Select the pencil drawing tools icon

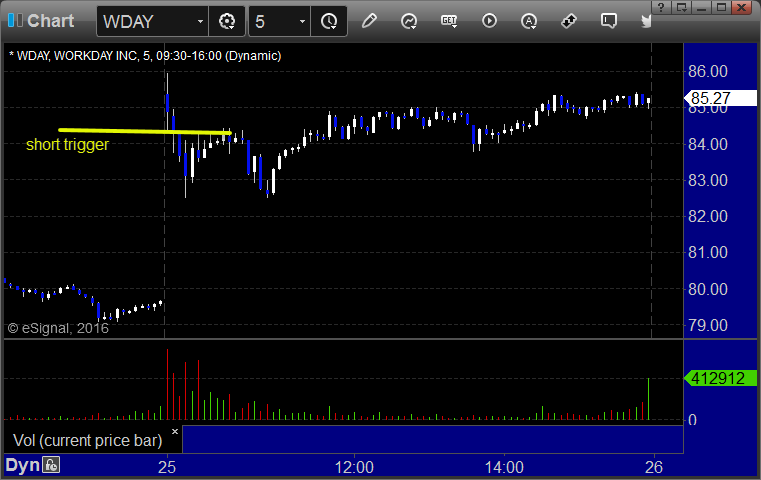[369, 21]
